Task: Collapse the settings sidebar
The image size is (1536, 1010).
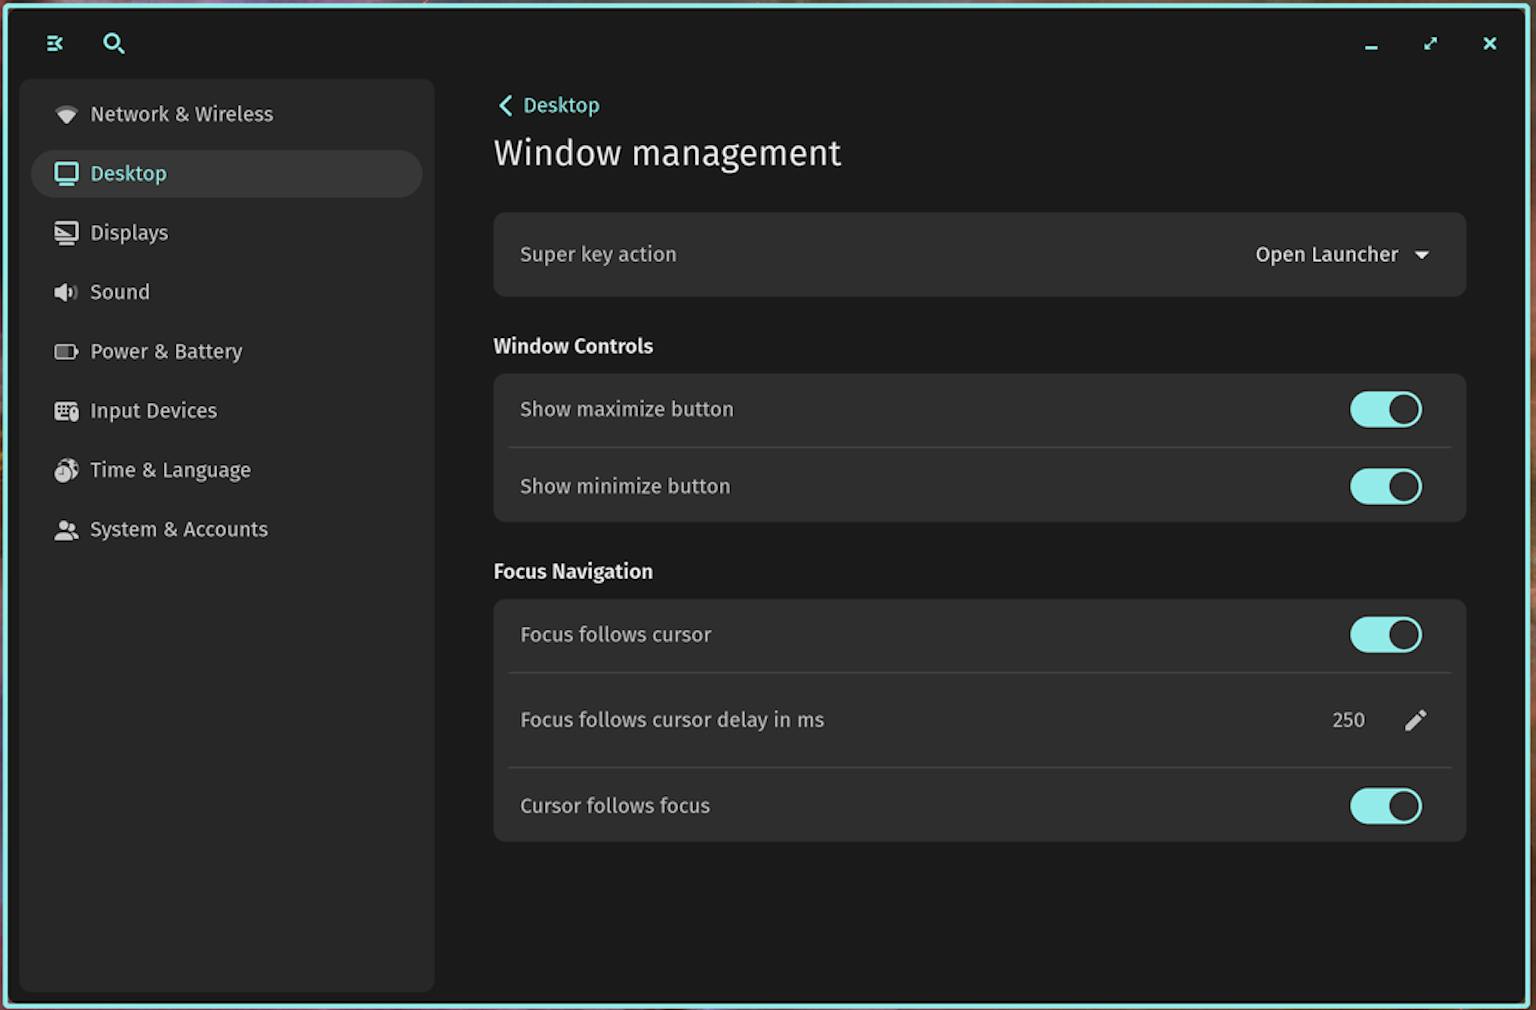Action: 54,43
